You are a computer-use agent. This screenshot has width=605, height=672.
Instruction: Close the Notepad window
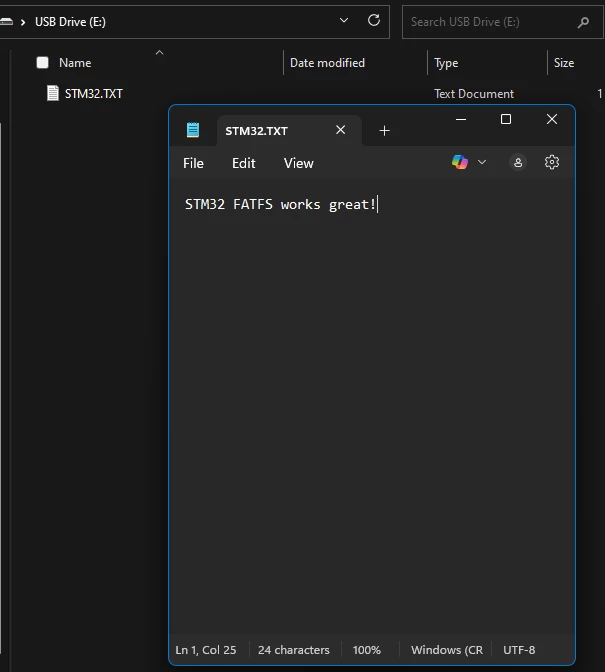coord(552,119)
